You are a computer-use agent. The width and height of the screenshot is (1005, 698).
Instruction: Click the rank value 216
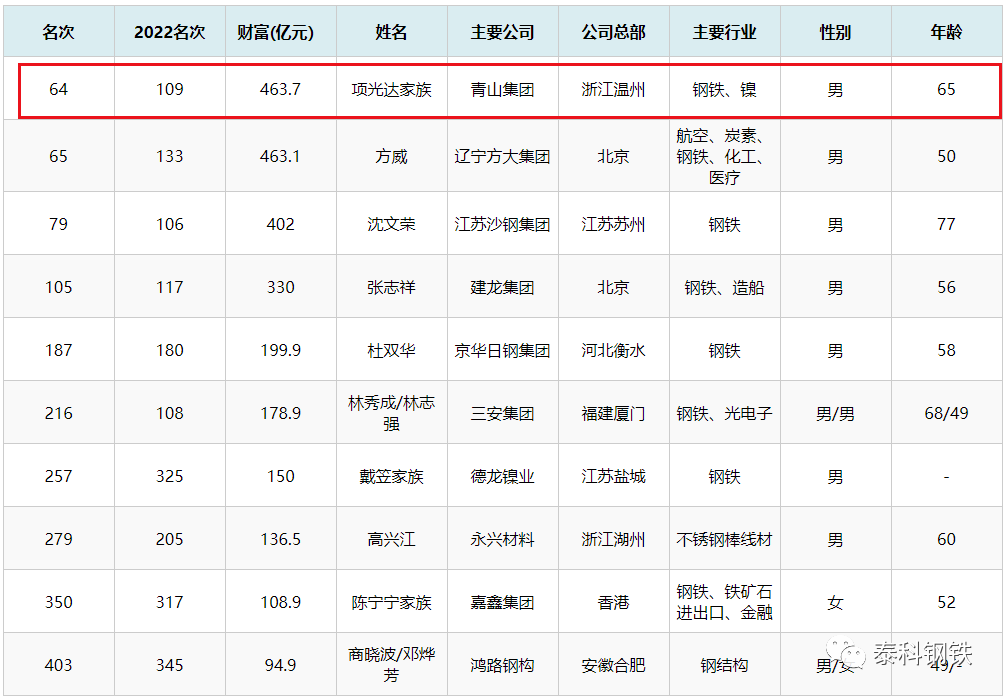(58, 413)
